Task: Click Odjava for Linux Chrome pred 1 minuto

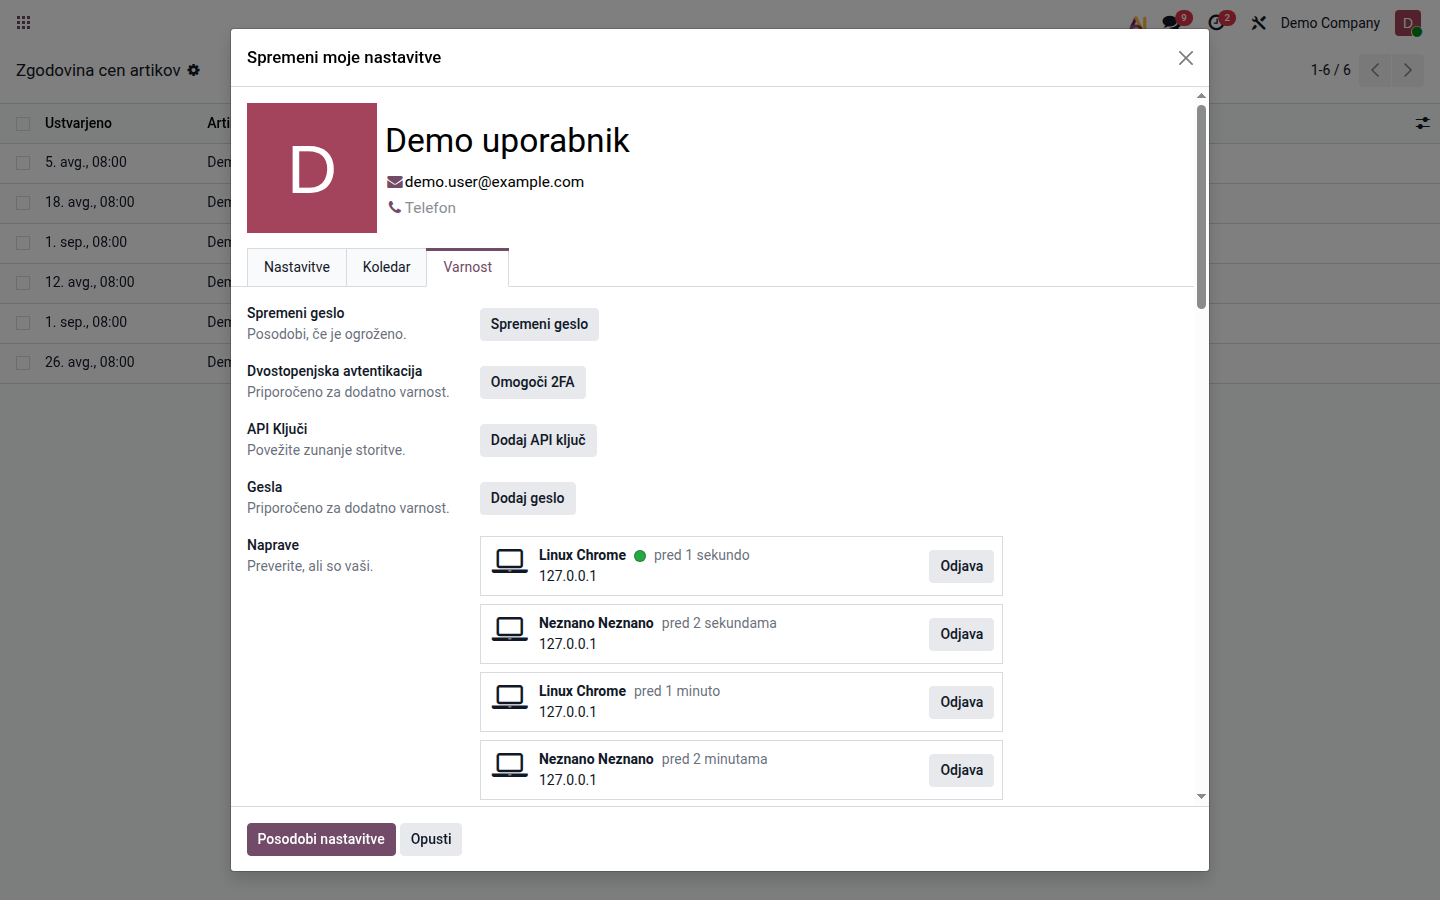Action: [x=961, y=702]
